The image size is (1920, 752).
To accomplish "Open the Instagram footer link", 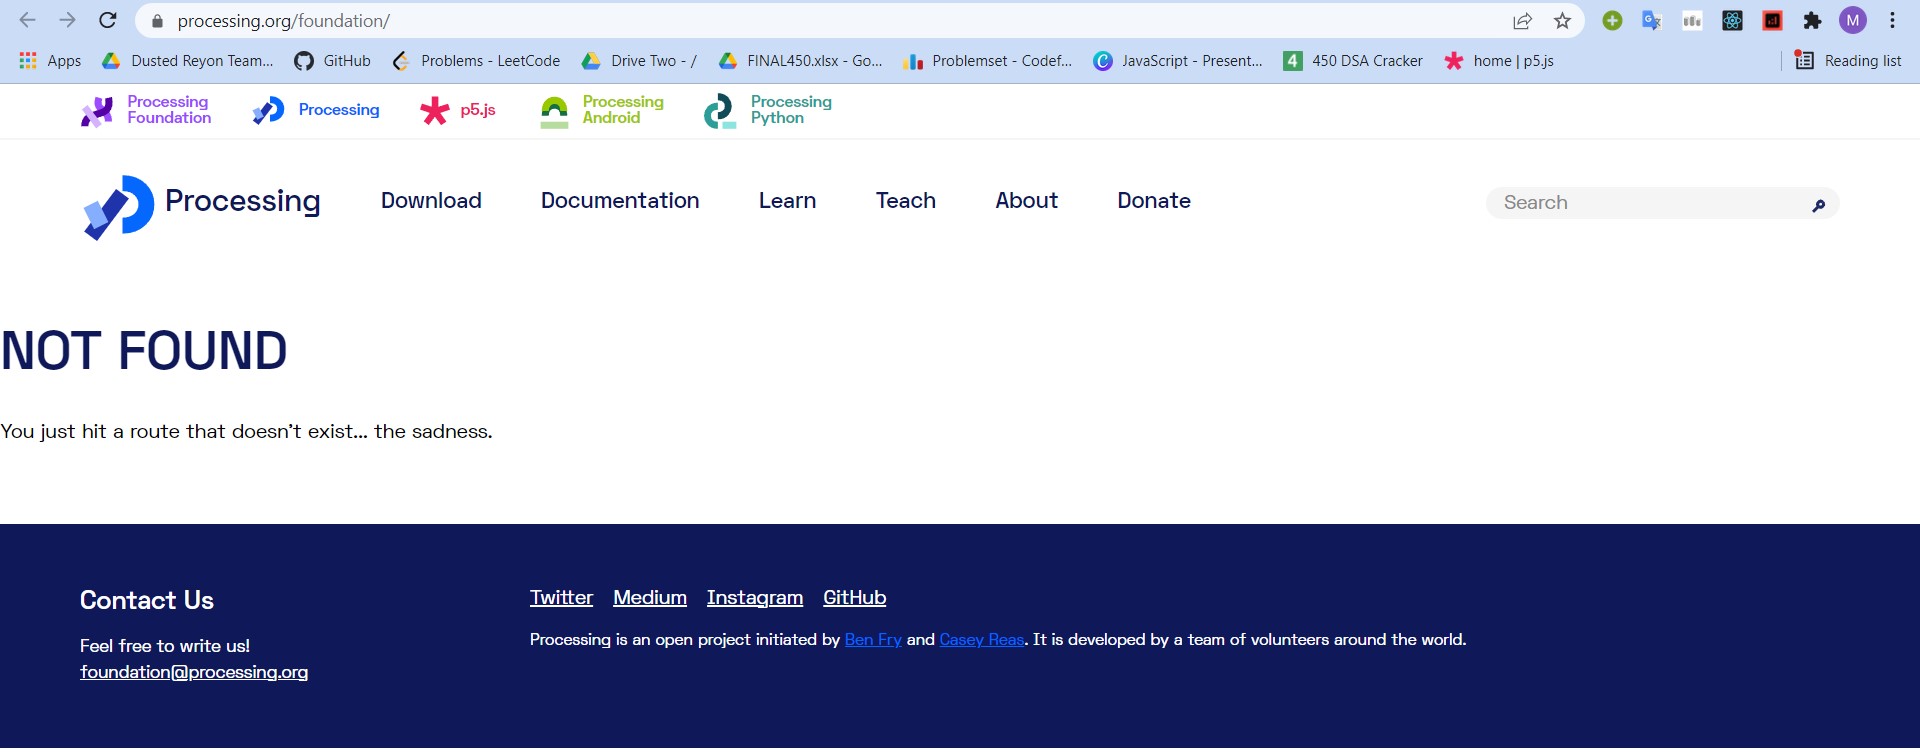I will [x=755, y=598].
